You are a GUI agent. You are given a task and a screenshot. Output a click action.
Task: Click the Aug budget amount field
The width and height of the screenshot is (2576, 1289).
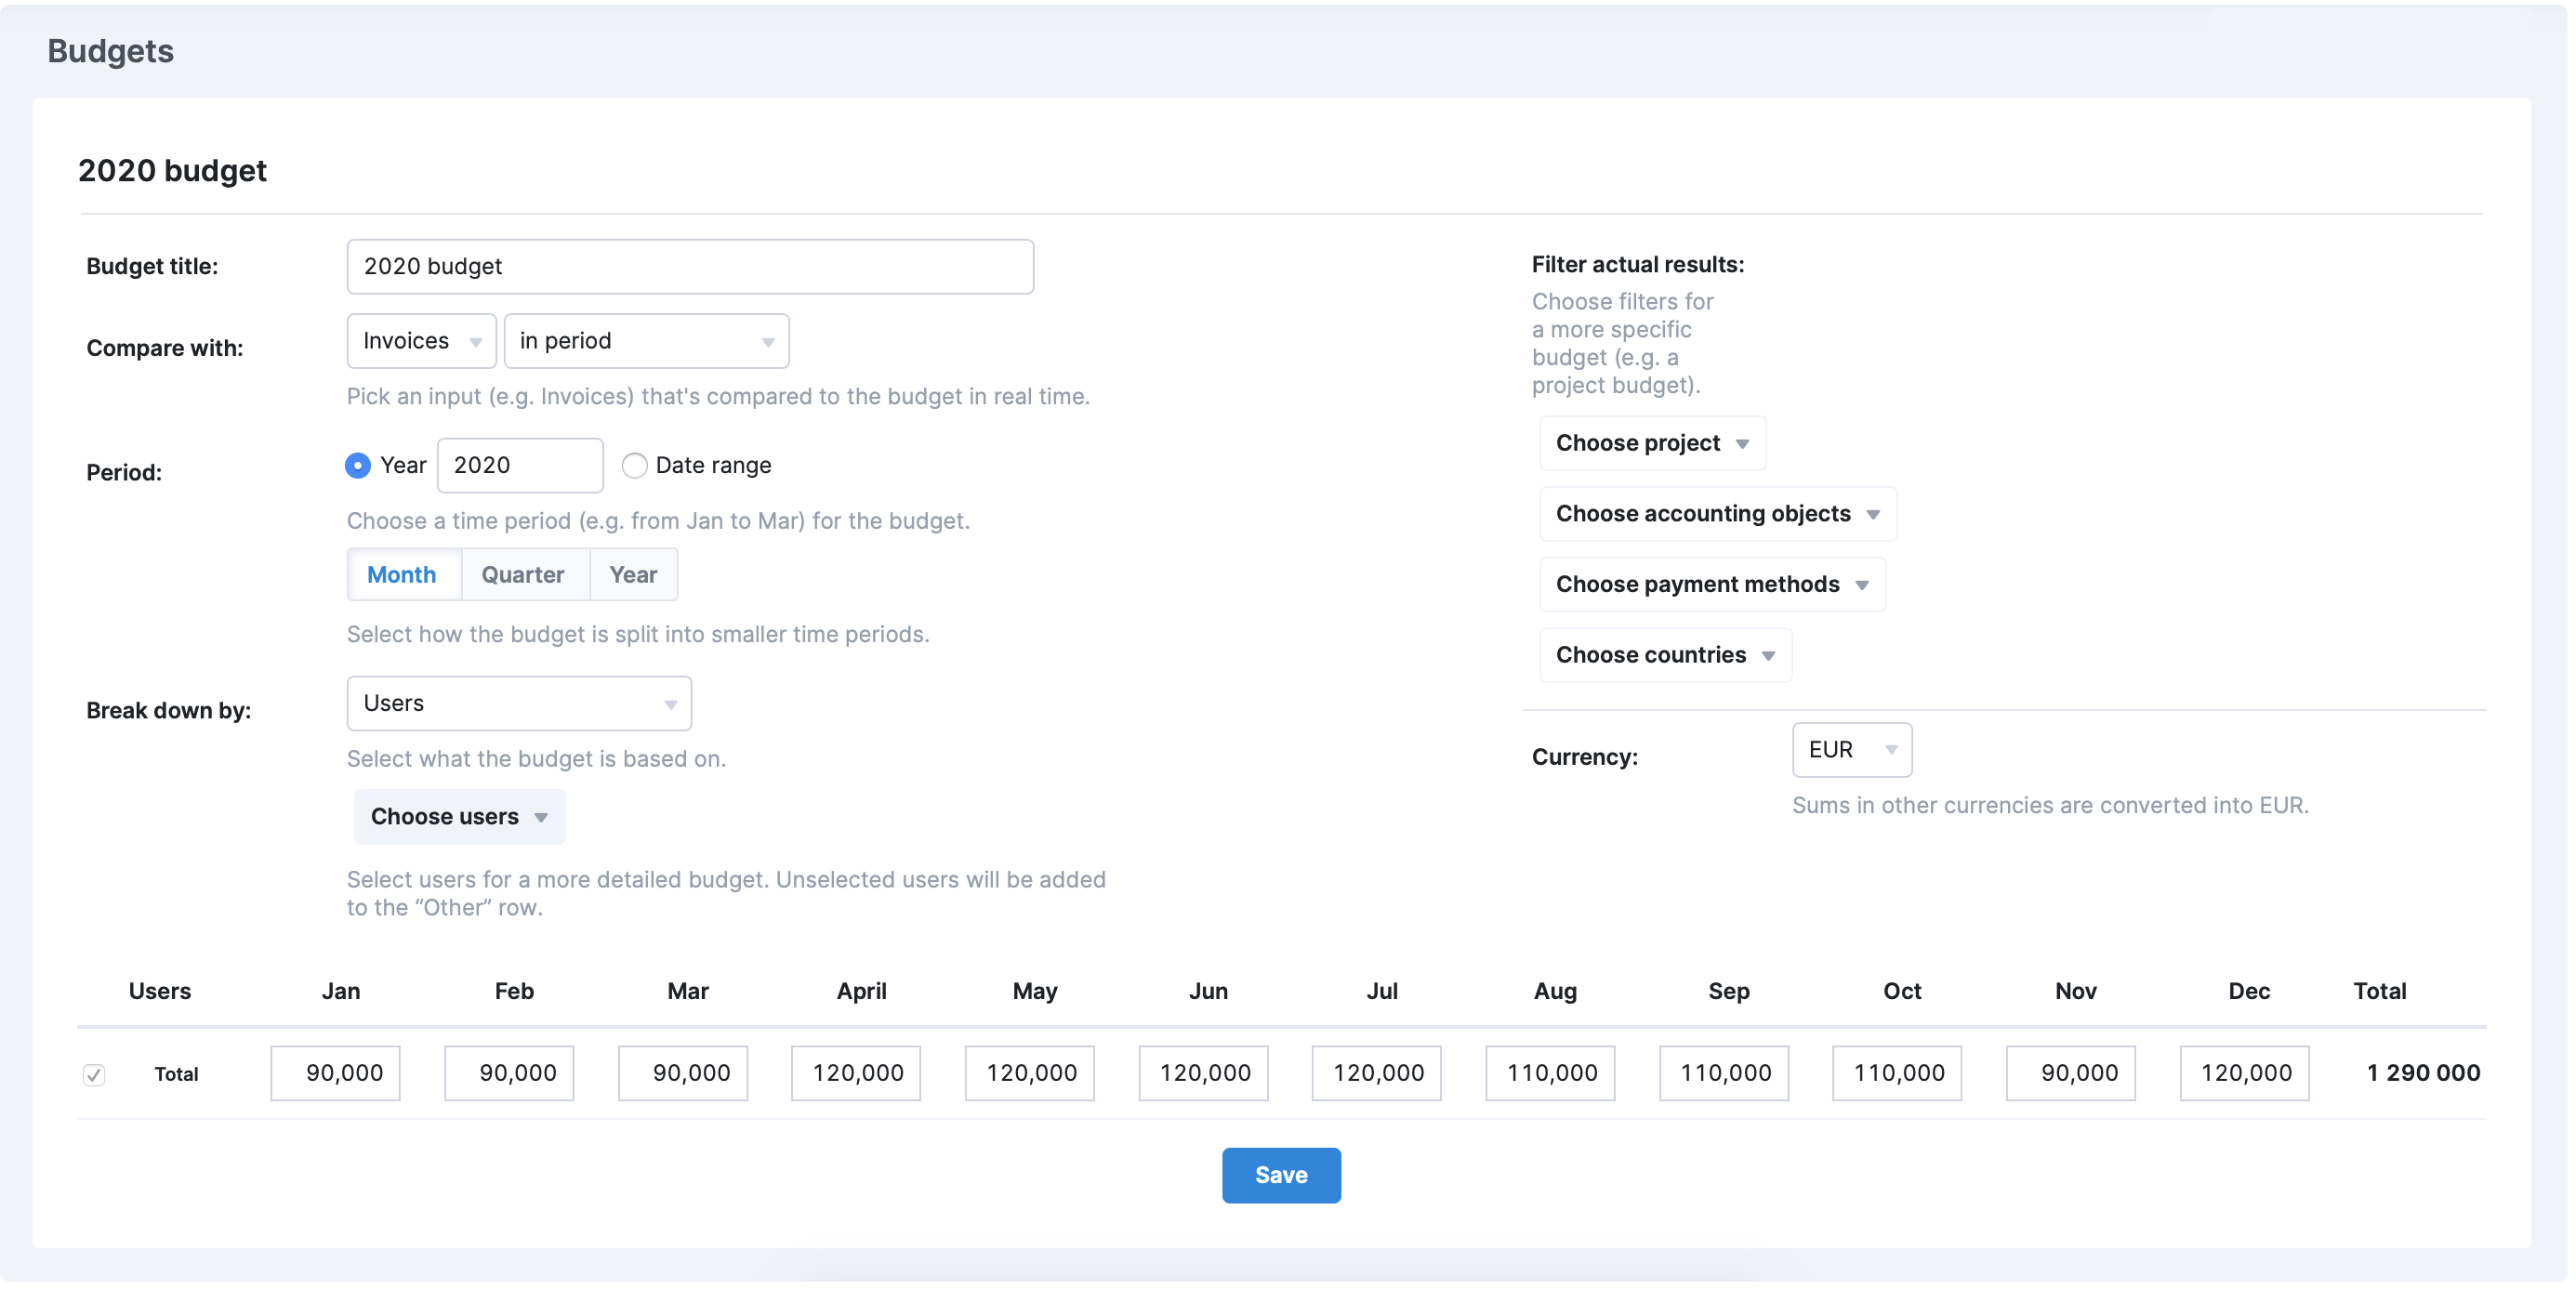click(1551, 1073)
